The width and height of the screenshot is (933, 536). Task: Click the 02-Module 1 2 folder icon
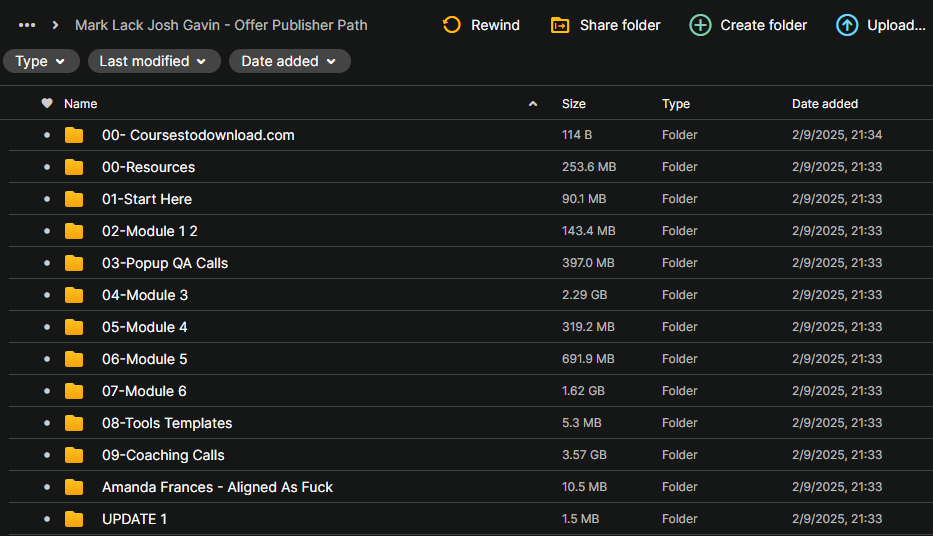pyautogui.click(x=74, y=231)
